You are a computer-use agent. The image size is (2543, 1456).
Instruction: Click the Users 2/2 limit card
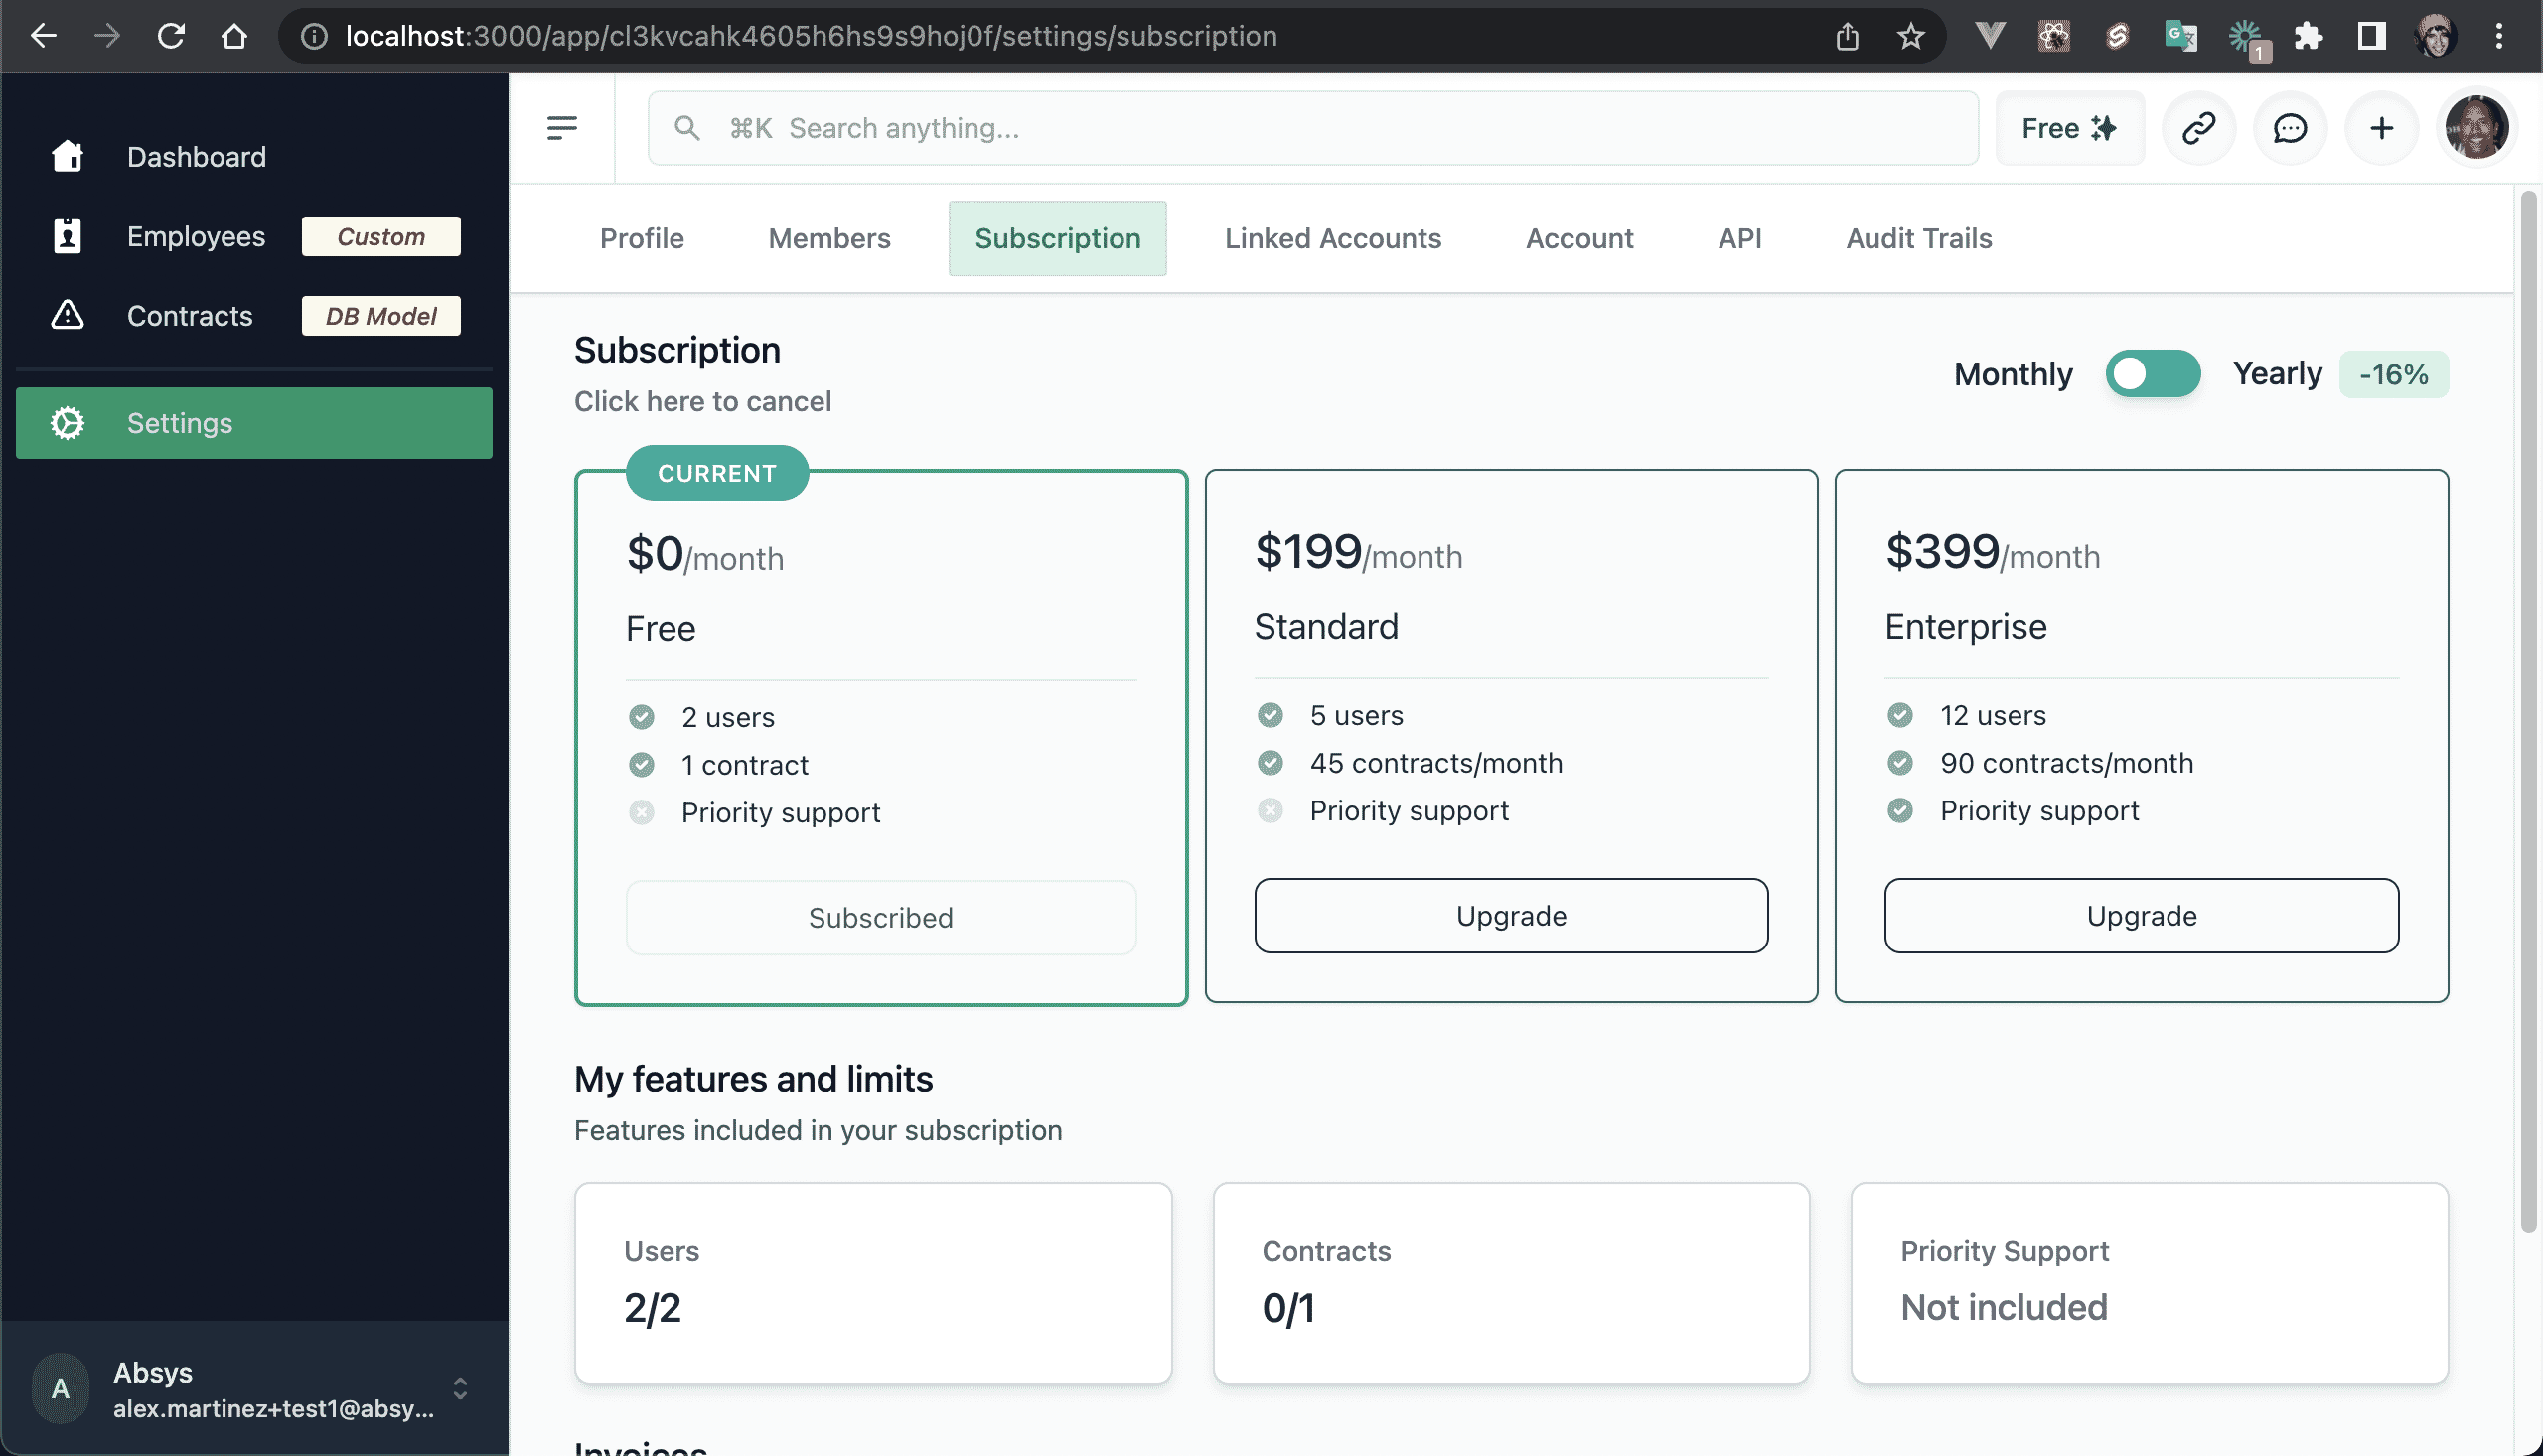coord(873,1283)
